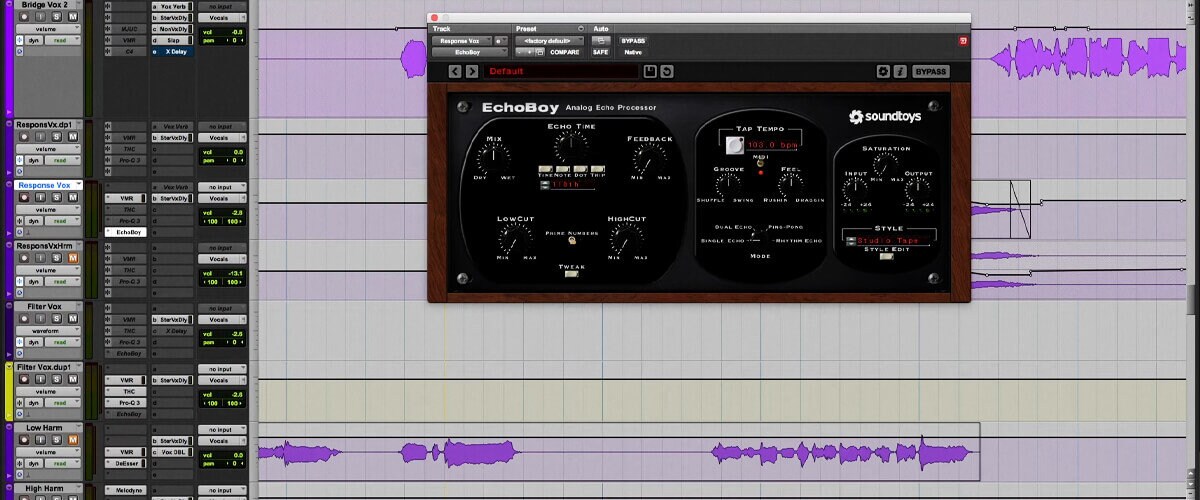Open EchoBoy insert on Response Vox track

coord(126,232)
